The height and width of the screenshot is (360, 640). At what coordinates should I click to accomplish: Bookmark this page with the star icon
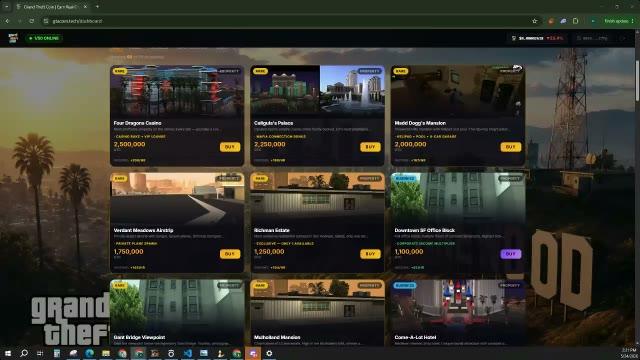point(535,21)
